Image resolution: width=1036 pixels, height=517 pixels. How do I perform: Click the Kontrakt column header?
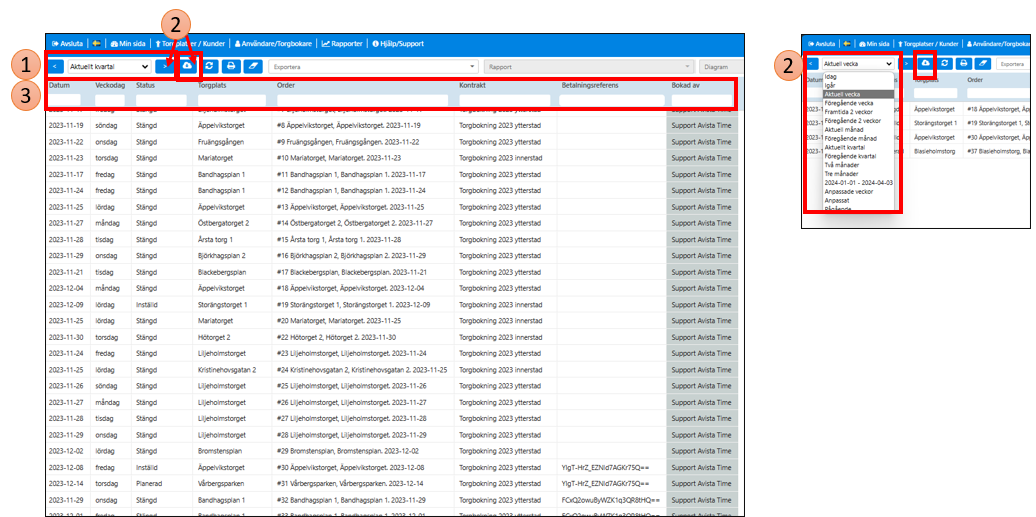click(x=474, y=86)
